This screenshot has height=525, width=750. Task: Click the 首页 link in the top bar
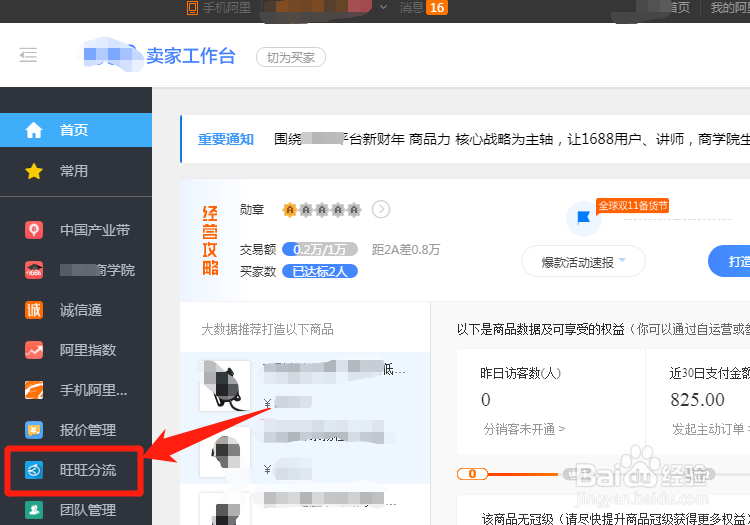pyautogui.click(x=679, y=7)
